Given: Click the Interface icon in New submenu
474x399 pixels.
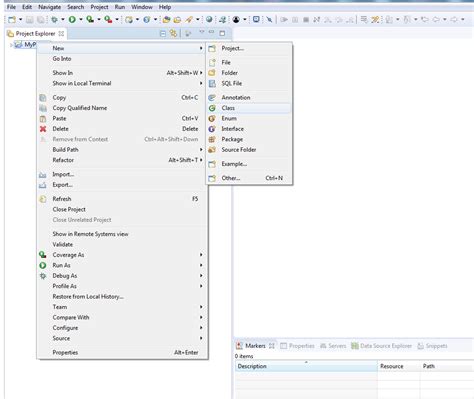Looking at the screenshot, I should (212, 129).
